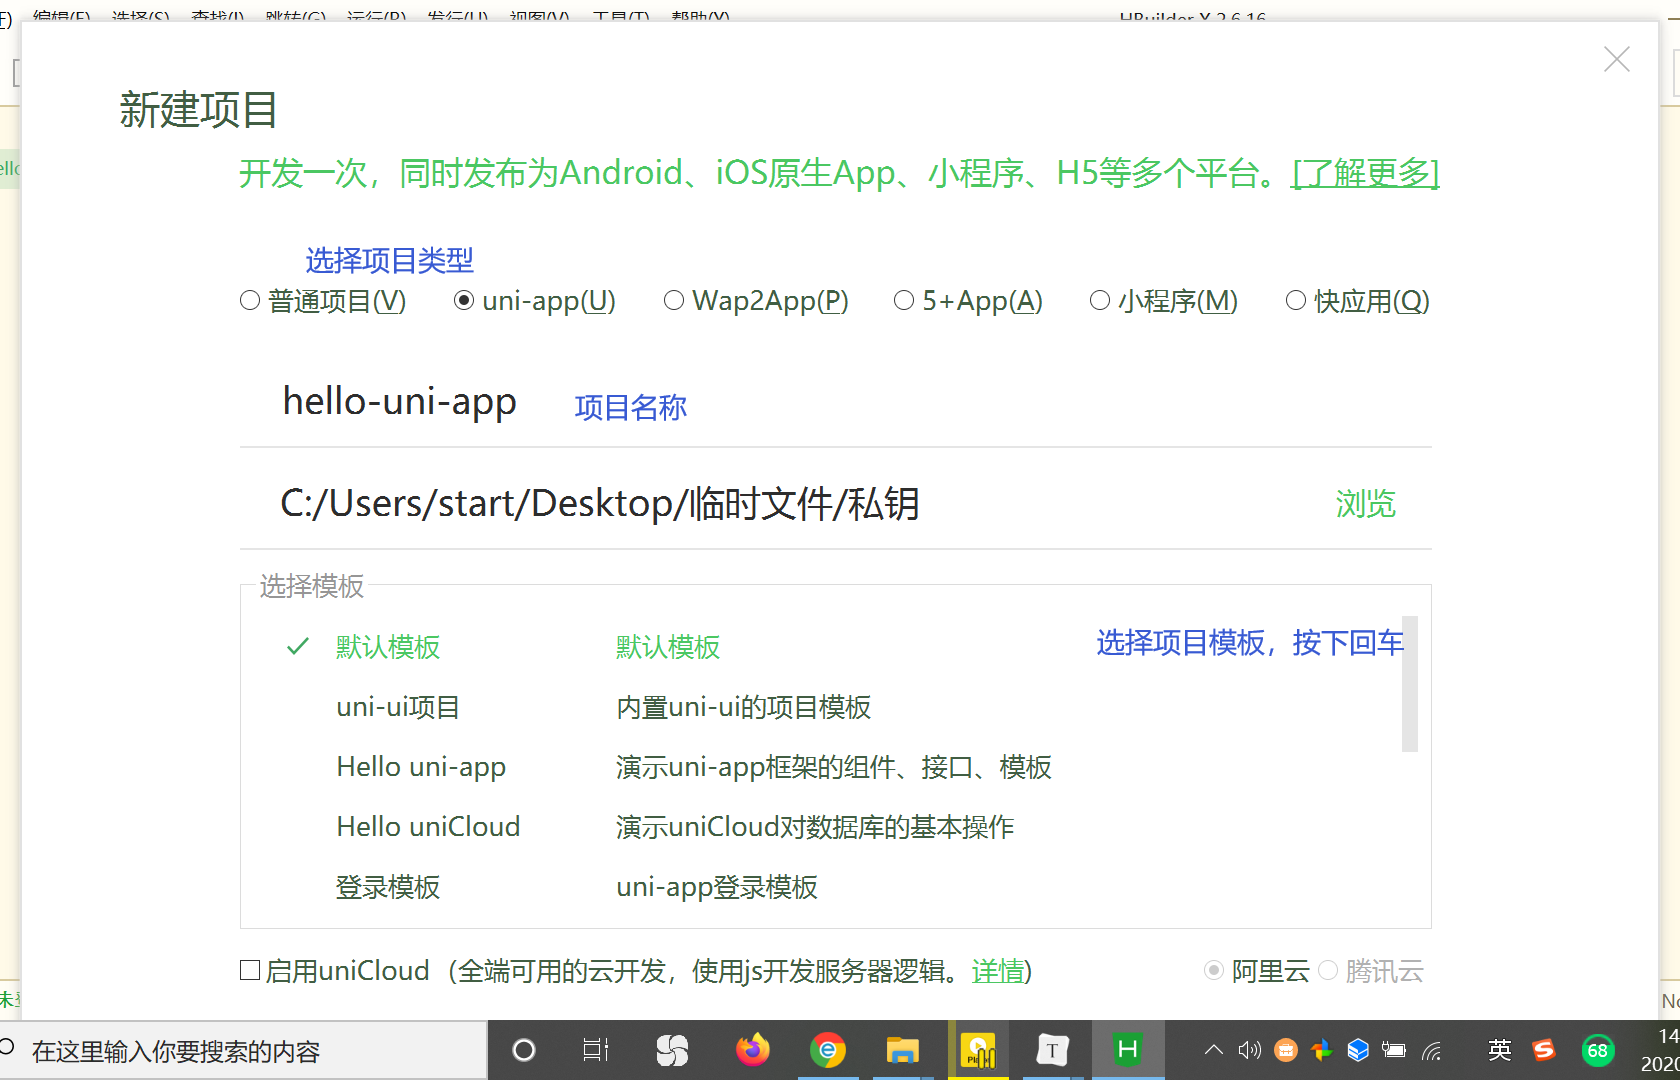The height and width of the screenshot is (1080, 1680).
Task: Click the Windows search box
Action: pos(243,1051)
